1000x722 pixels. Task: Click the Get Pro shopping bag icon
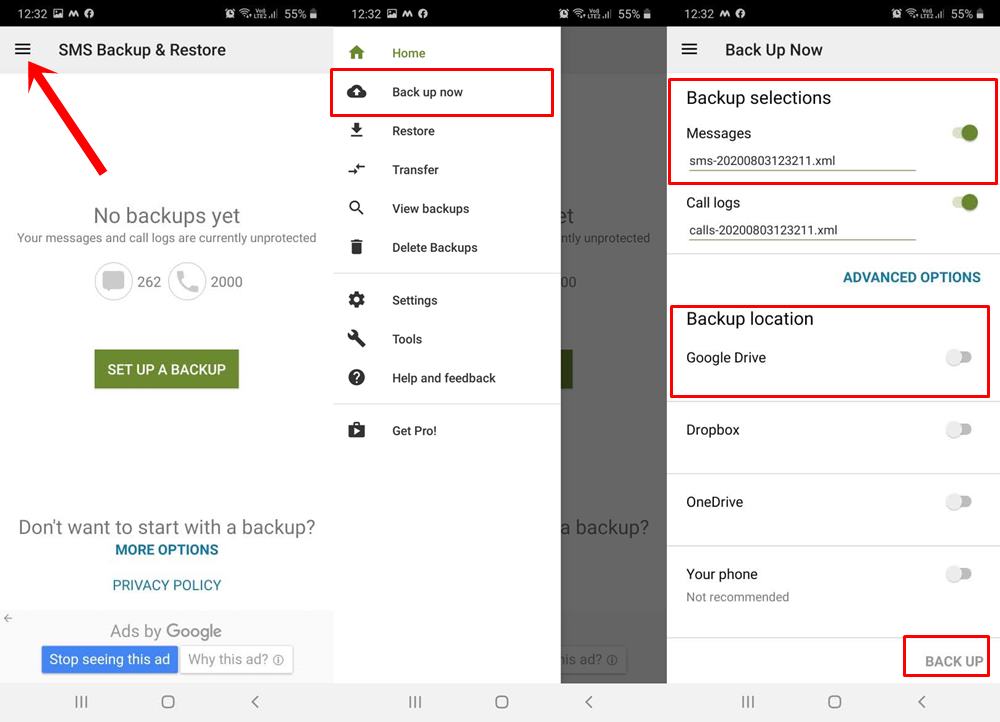point(357,431)
